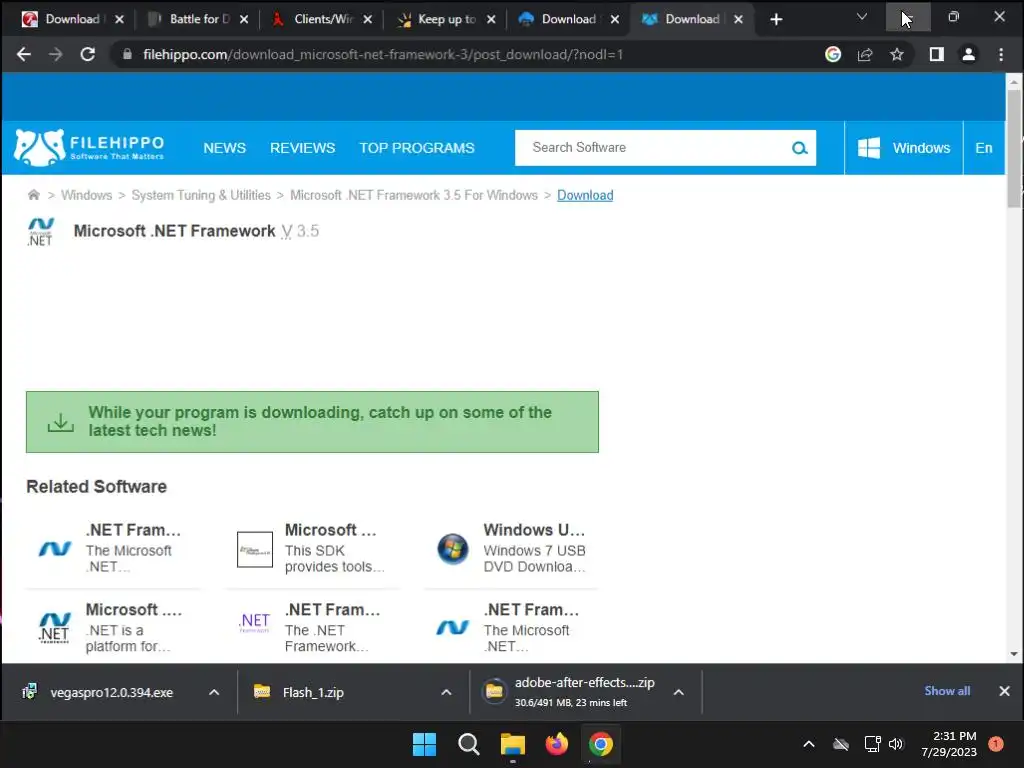Click Show all downloads

click(947, 691)
